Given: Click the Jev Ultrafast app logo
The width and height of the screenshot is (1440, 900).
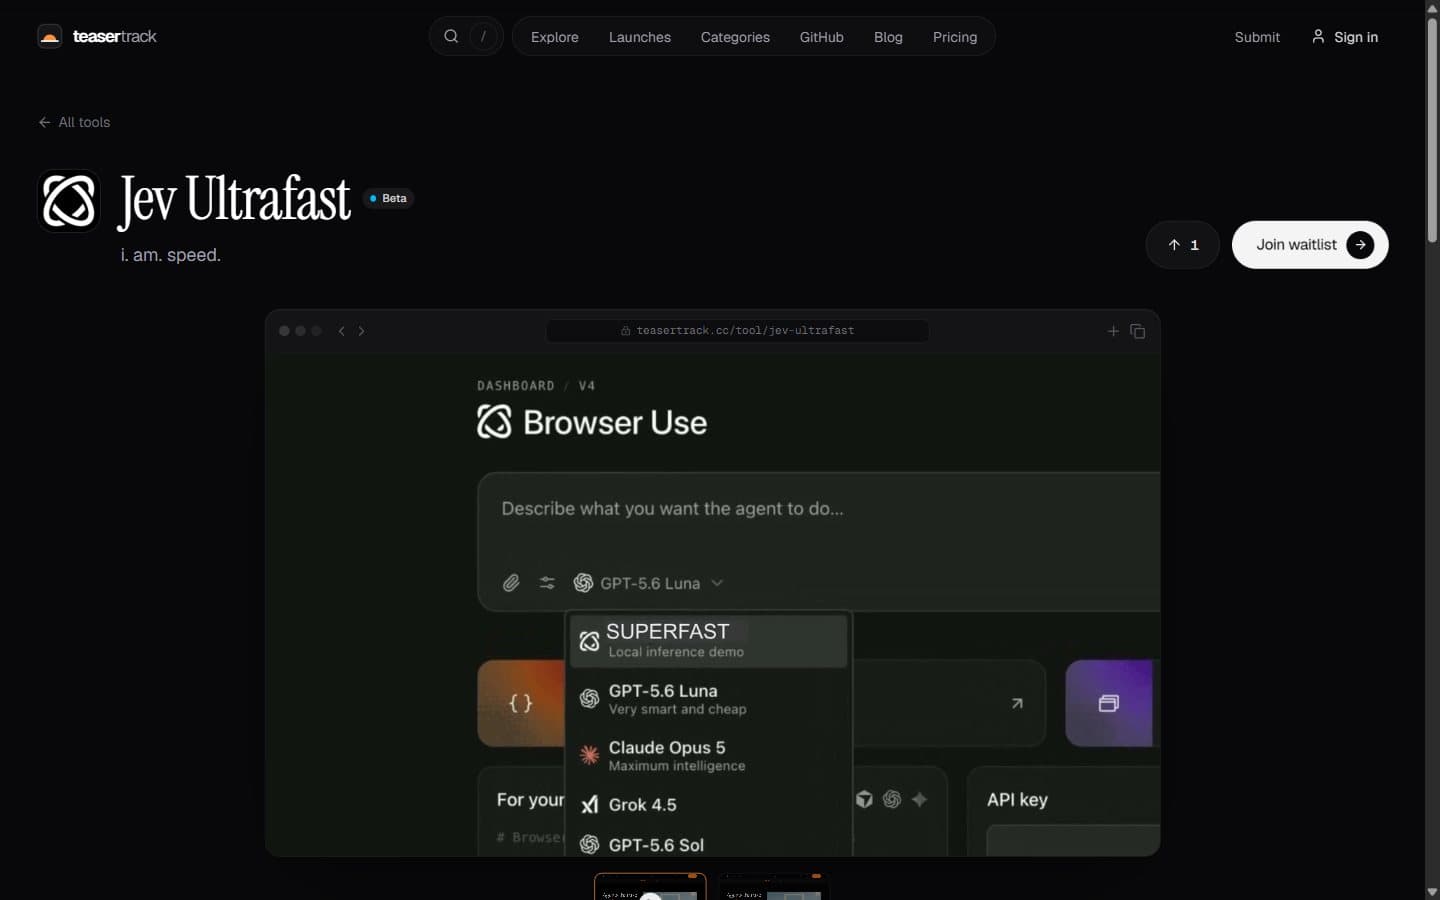Looking at the screenshot, I should pos(68,200).
